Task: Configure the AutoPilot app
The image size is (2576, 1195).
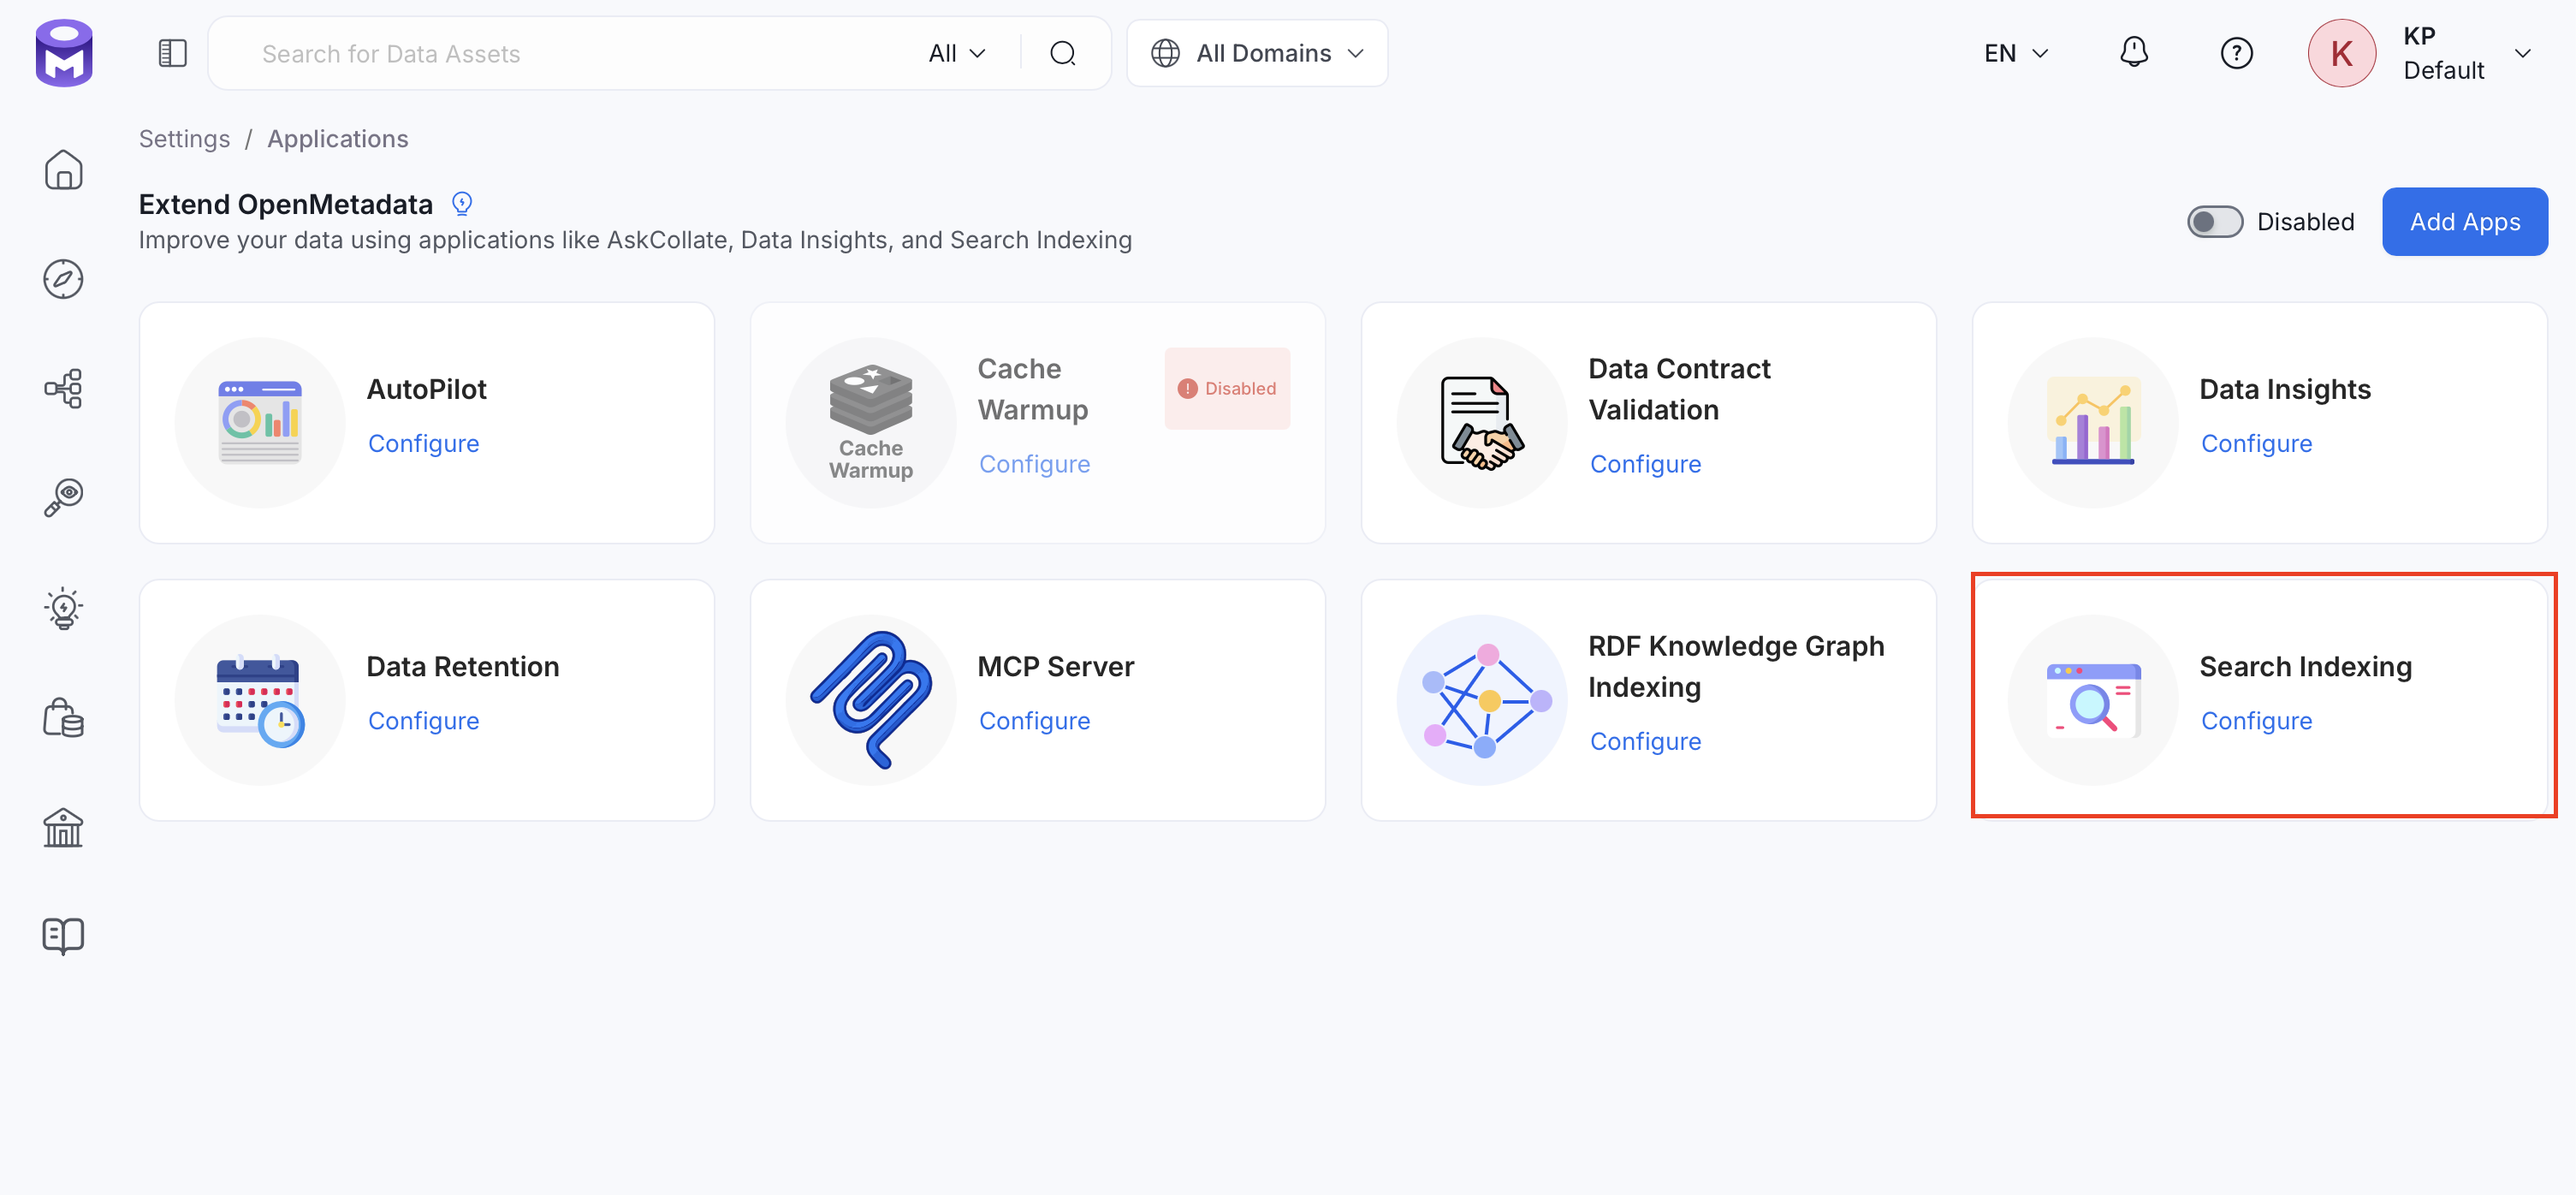Action: click(424, 443)
